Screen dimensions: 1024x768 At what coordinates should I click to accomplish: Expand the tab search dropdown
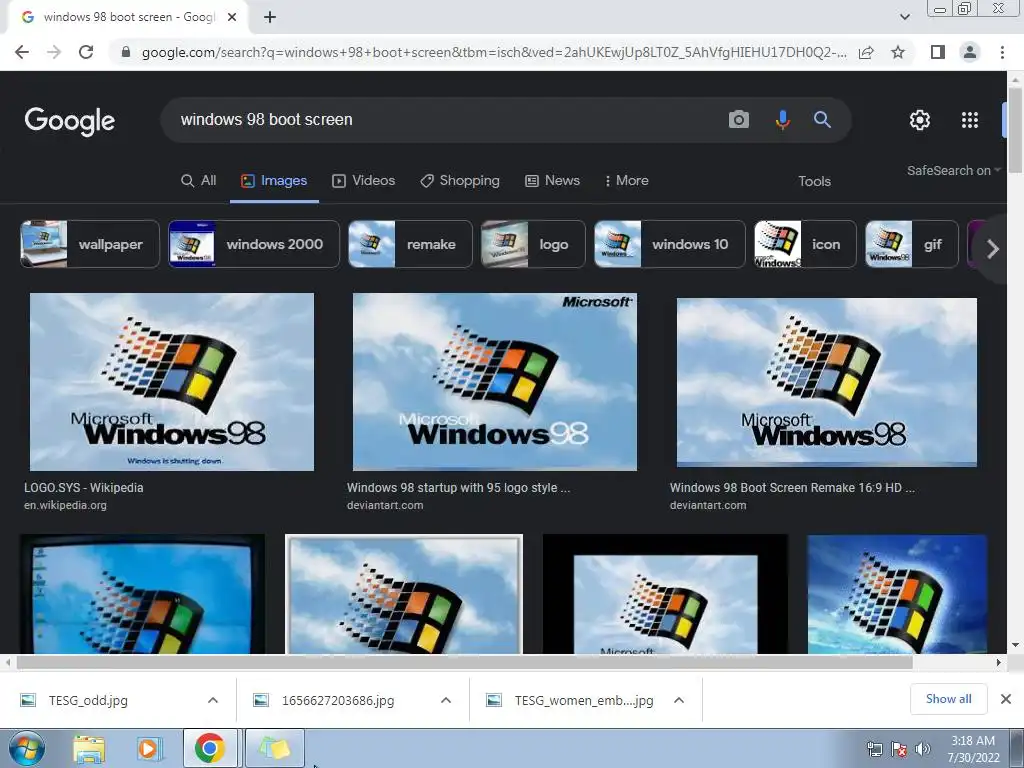pyautogui.click(x=904, y=17)
